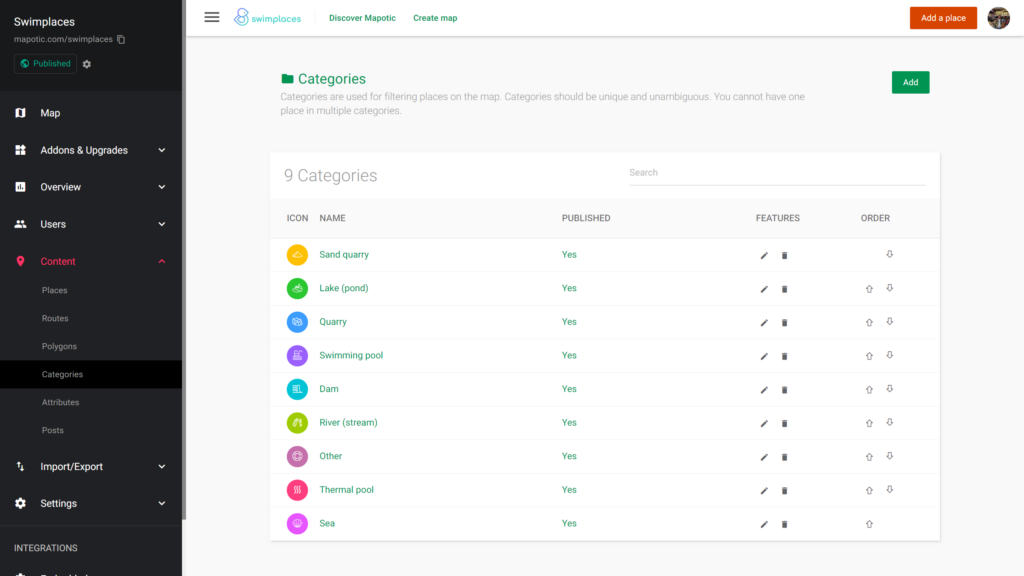
Task: Click the Swimplaces logo
Action: pos(268,18)
